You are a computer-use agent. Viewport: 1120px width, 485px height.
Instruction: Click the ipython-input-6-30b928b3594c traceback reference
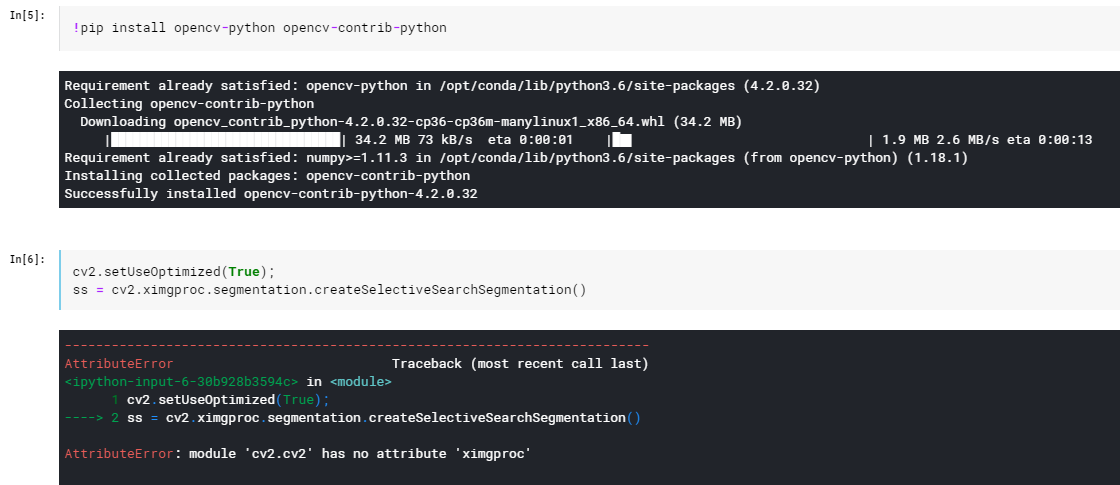(x=182, y=382)
